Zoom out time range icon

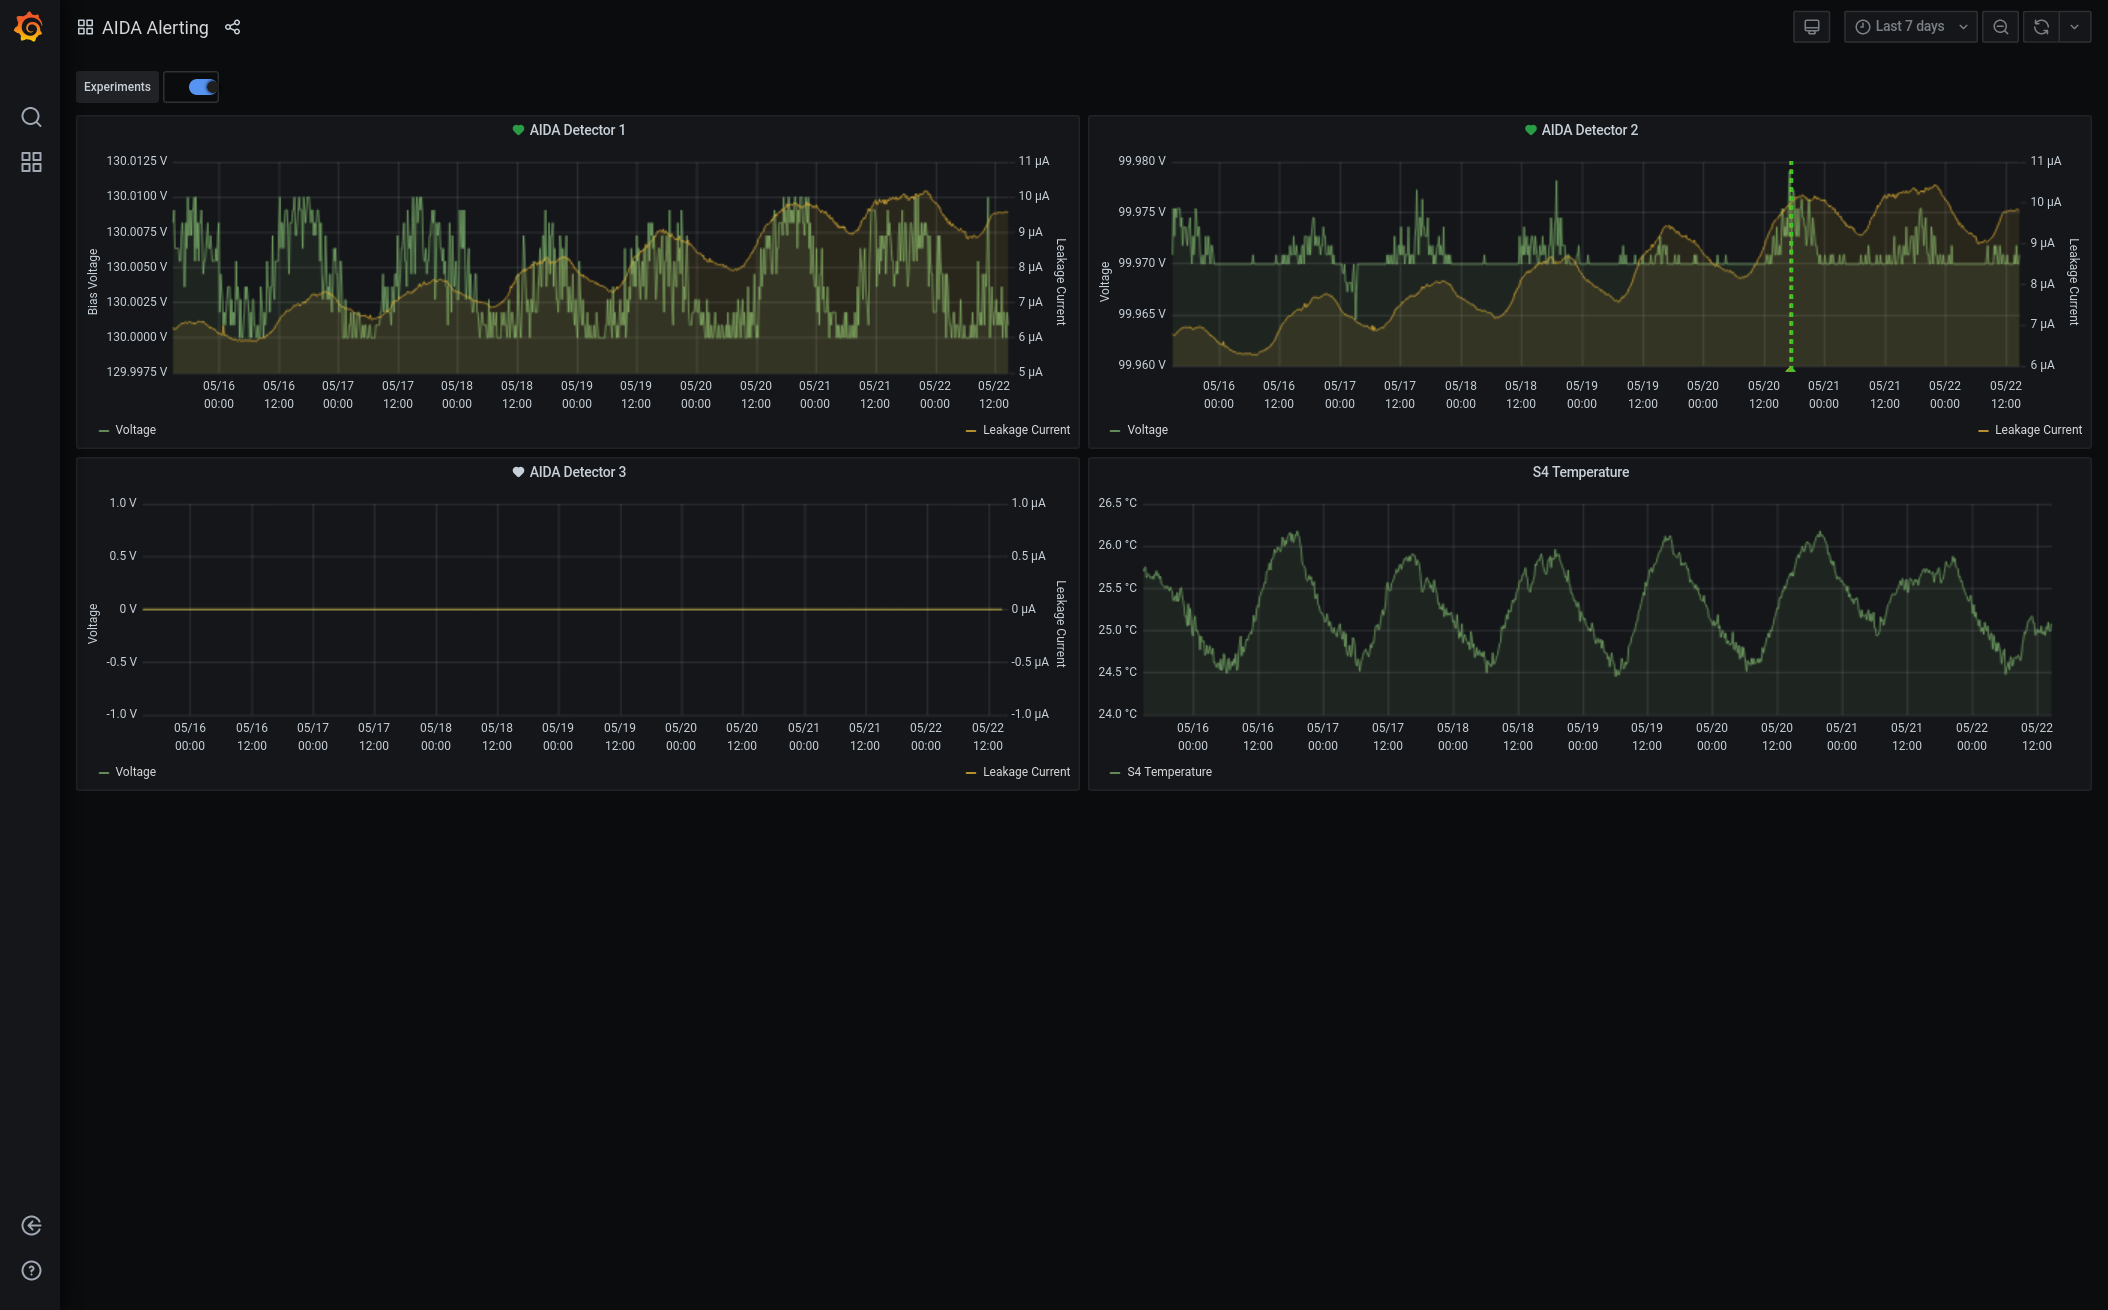click(x=2000, y=27)
